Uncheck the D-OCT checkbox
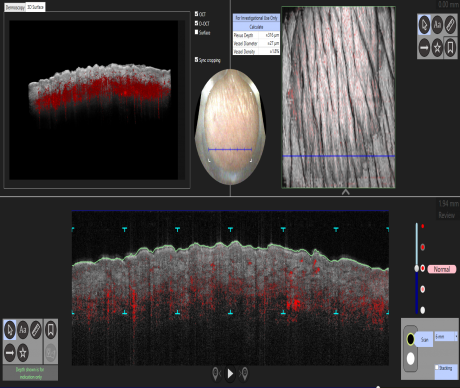460x388 pixels. coord(196,23)
